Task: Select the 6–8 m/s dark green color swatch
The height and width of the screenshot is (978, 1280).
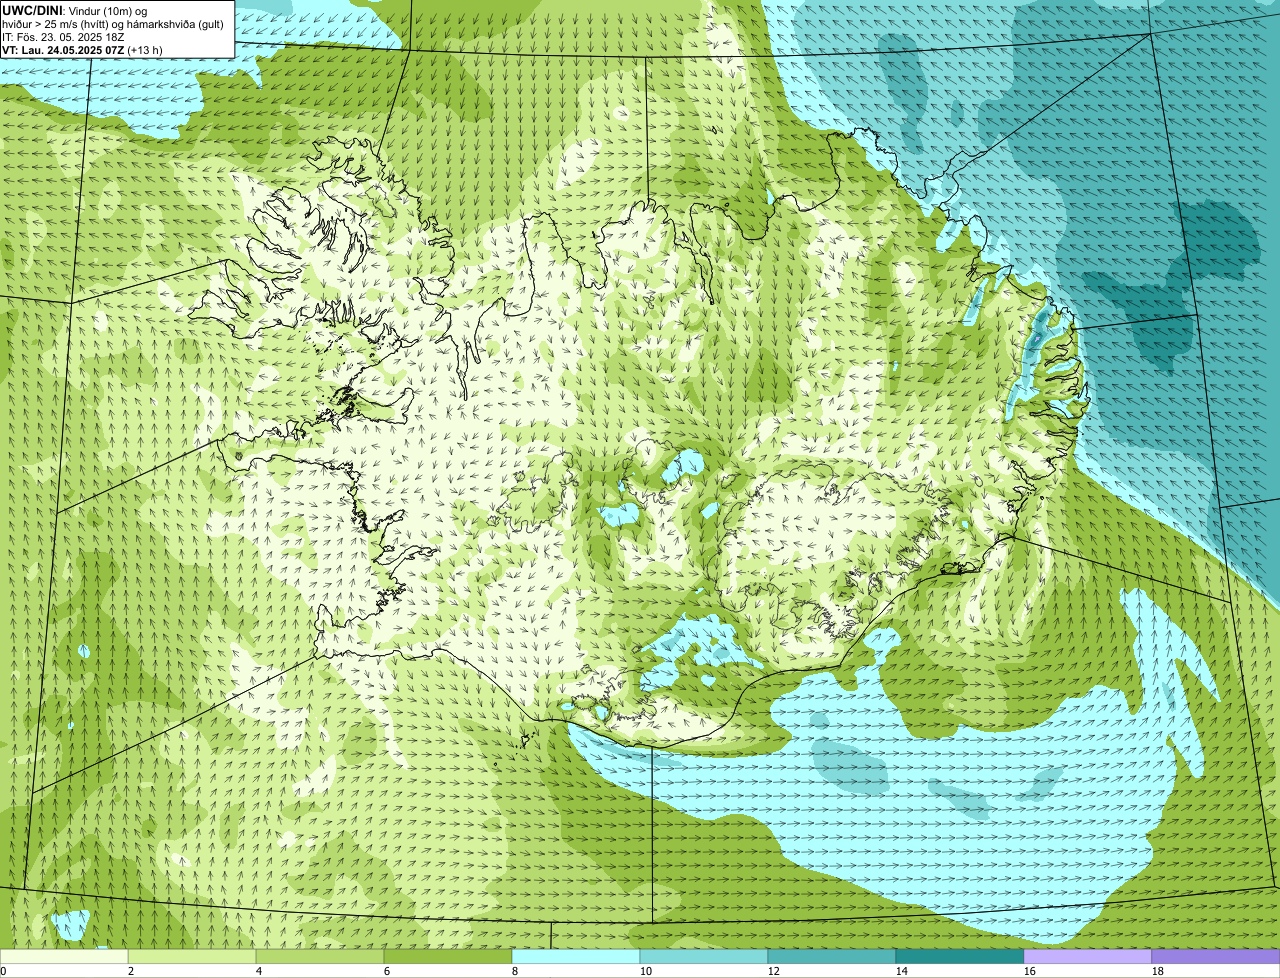Action: 448,957
